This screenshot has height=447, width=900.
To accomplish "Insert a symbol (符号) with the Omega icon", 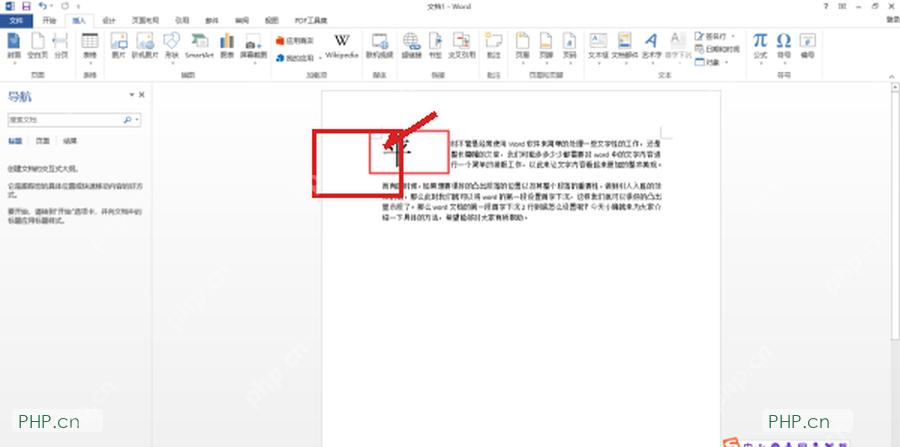I will tap(783, 48).
